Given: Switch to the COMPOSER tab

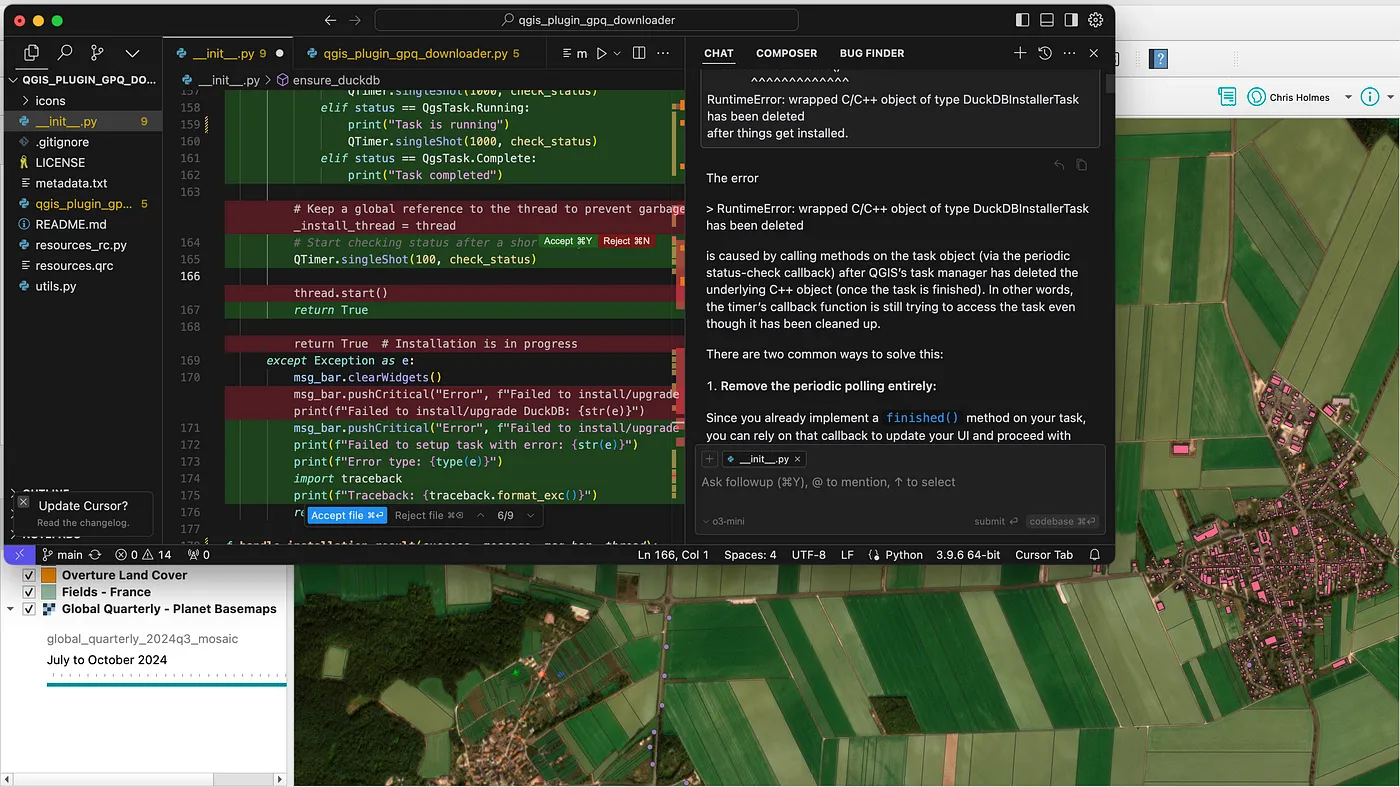Looking at the screenshot, I should click(x=786, y=53).
